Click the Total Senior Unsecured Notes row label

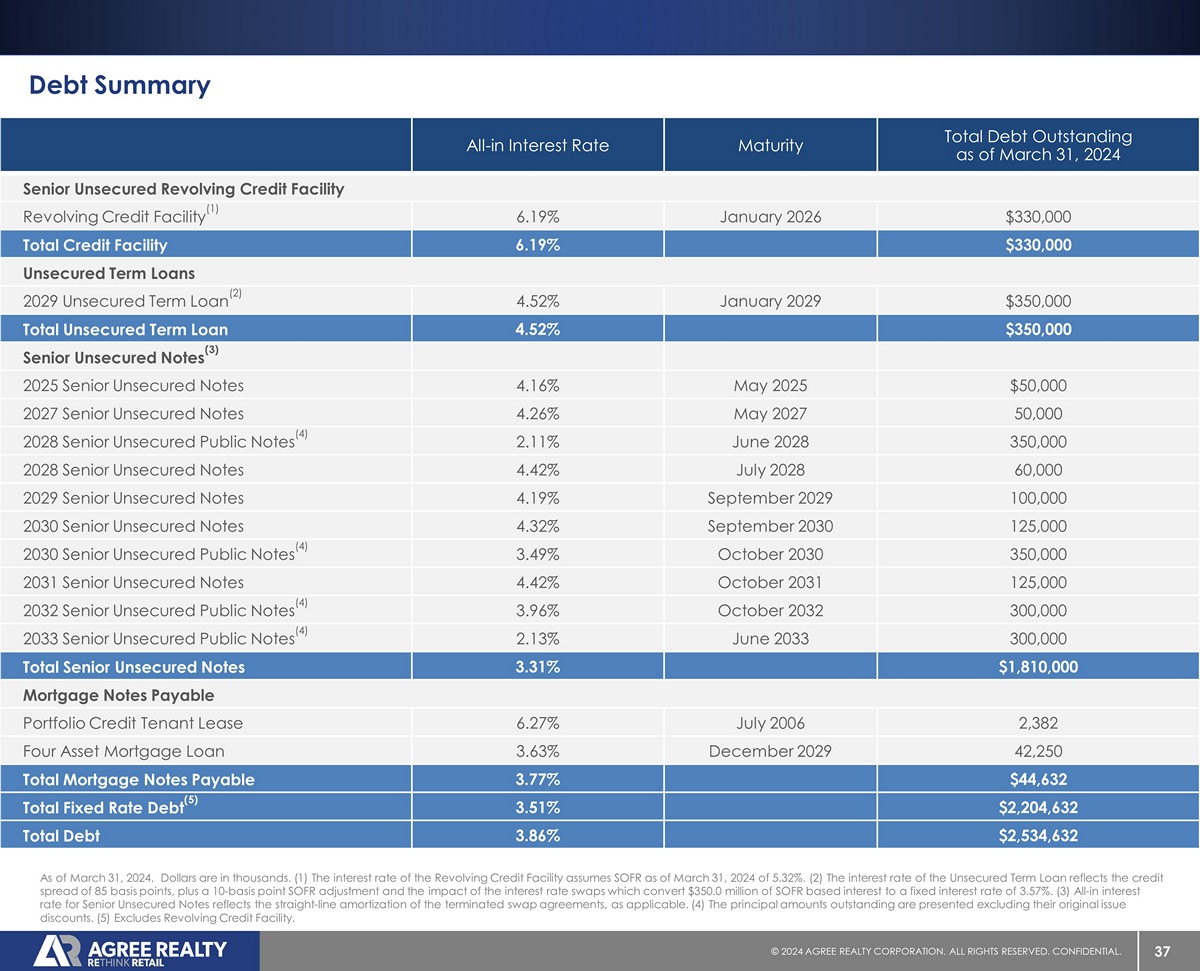[133, 667]
